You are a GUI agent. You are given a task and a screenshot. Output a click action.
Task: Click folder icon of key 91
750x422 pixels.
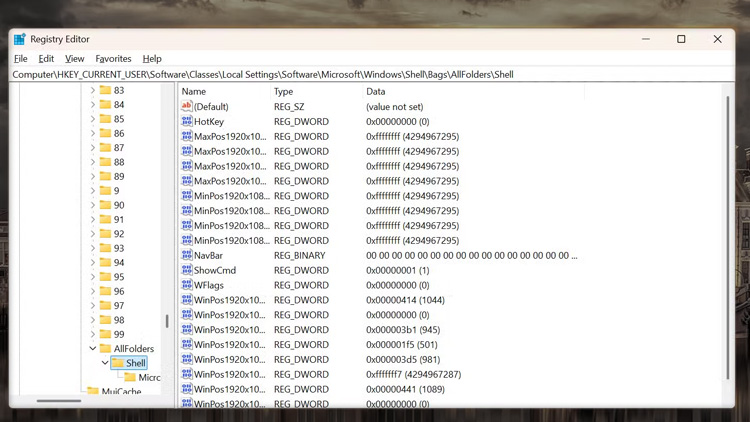(x=105, y=219)
